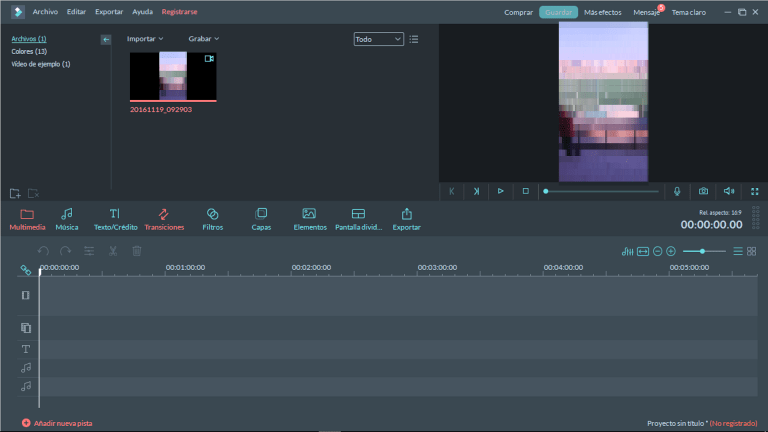Add a new media folder

[x=15, y=193]
